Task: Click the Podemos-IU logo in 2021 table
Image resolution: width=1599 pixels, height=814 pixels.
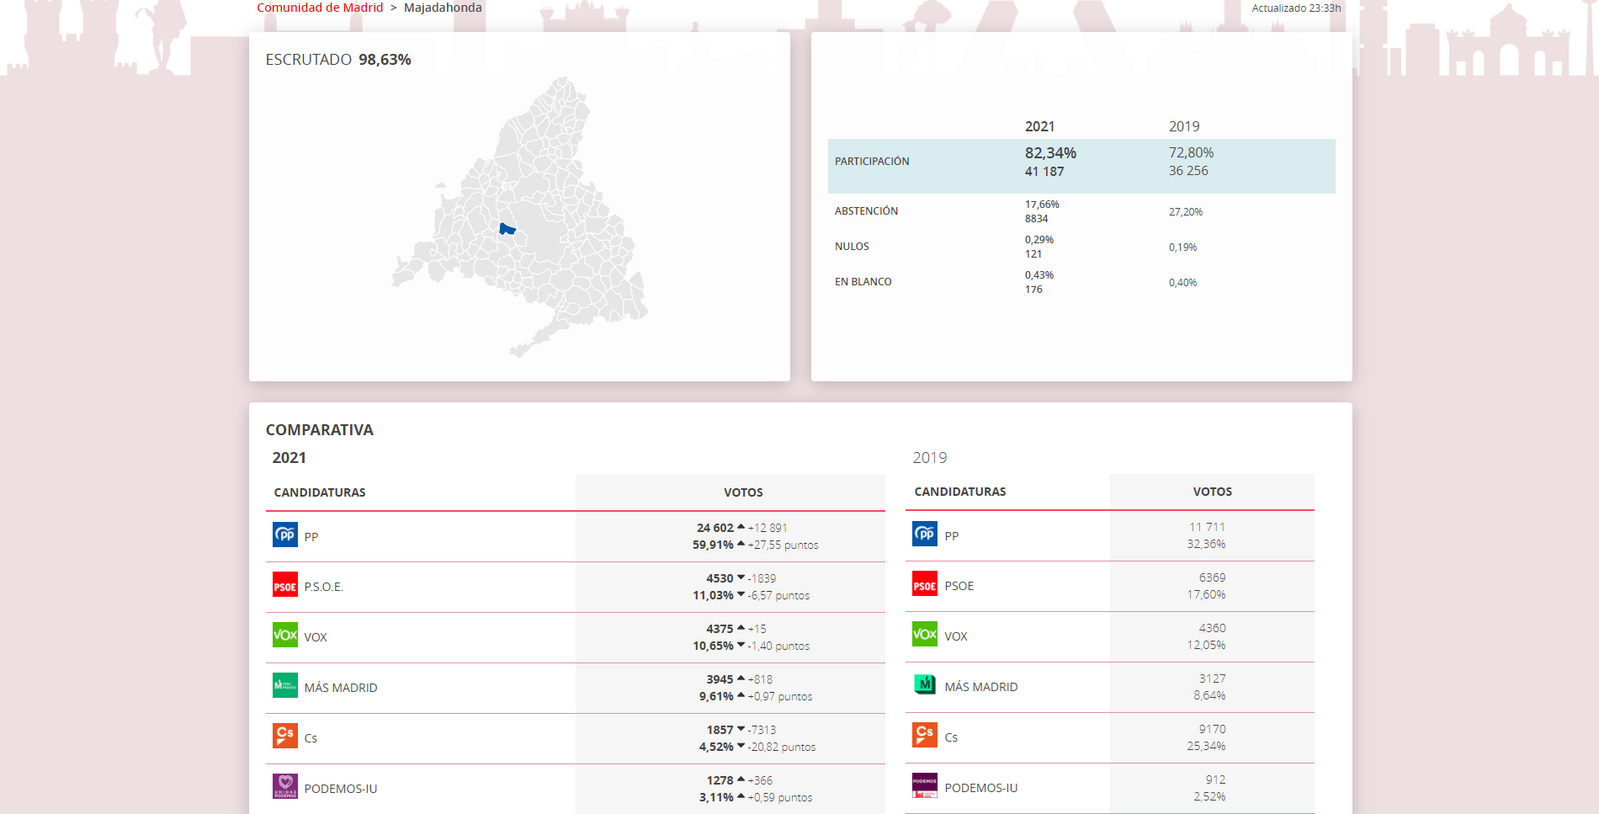Action: click(285, 786)
